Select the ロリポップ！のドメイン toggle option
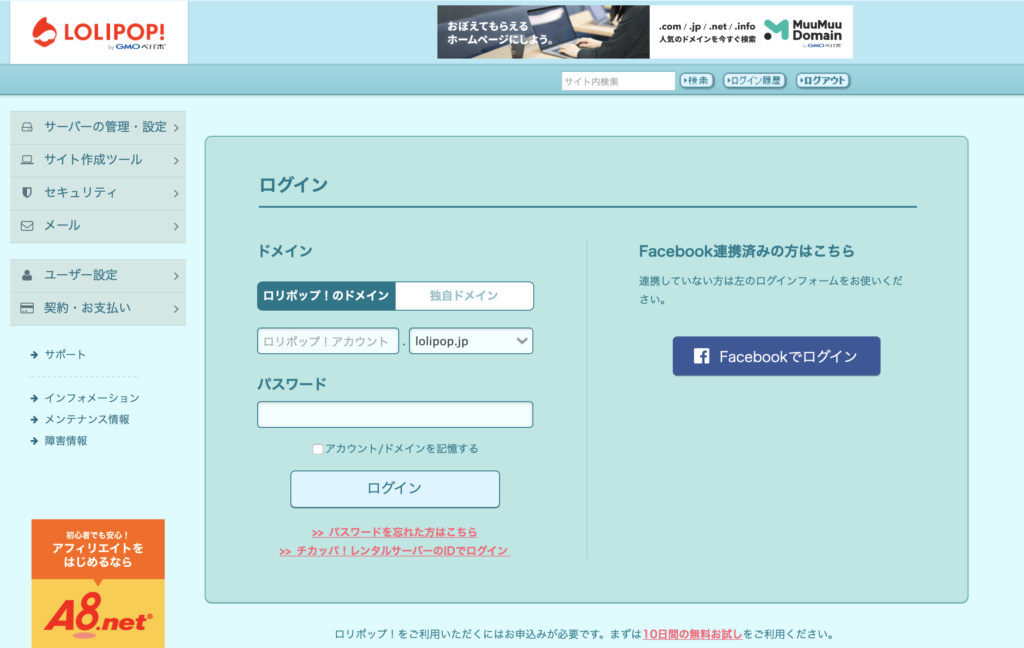This screenshot has width=1024, height=648. [326, 296]
